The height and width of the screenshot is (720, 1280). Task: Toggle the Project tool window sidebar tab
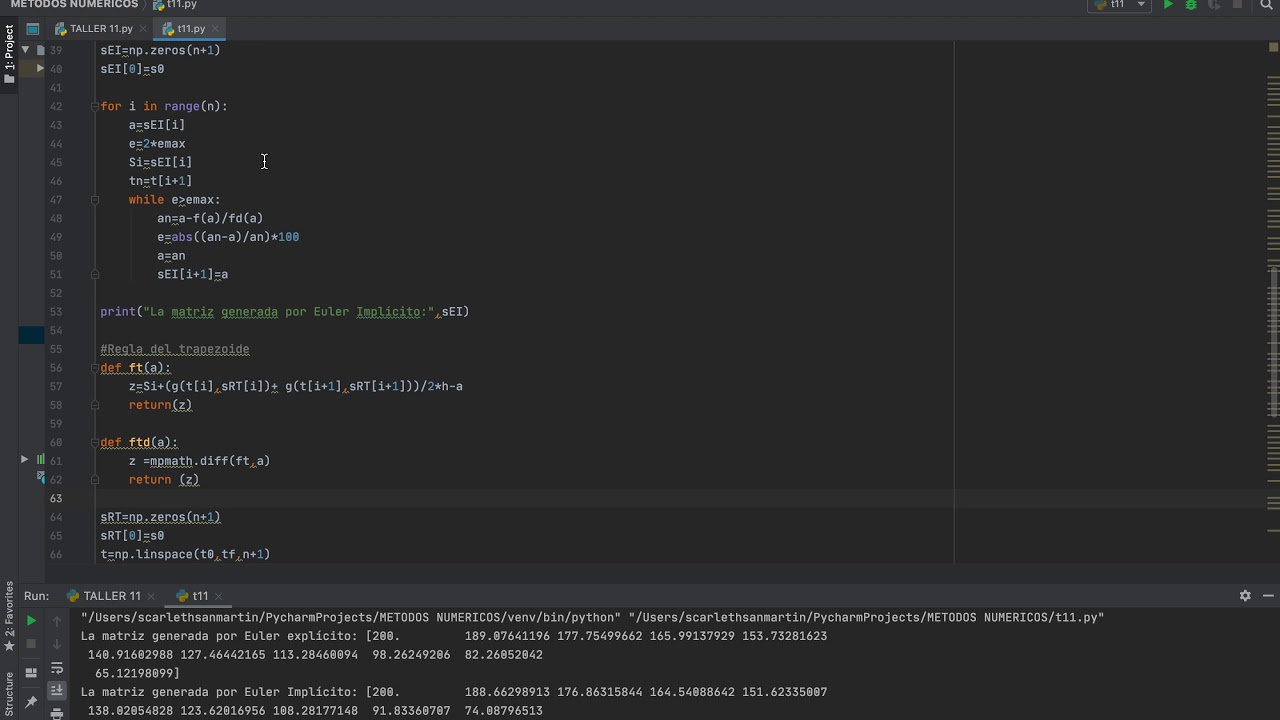9,55
